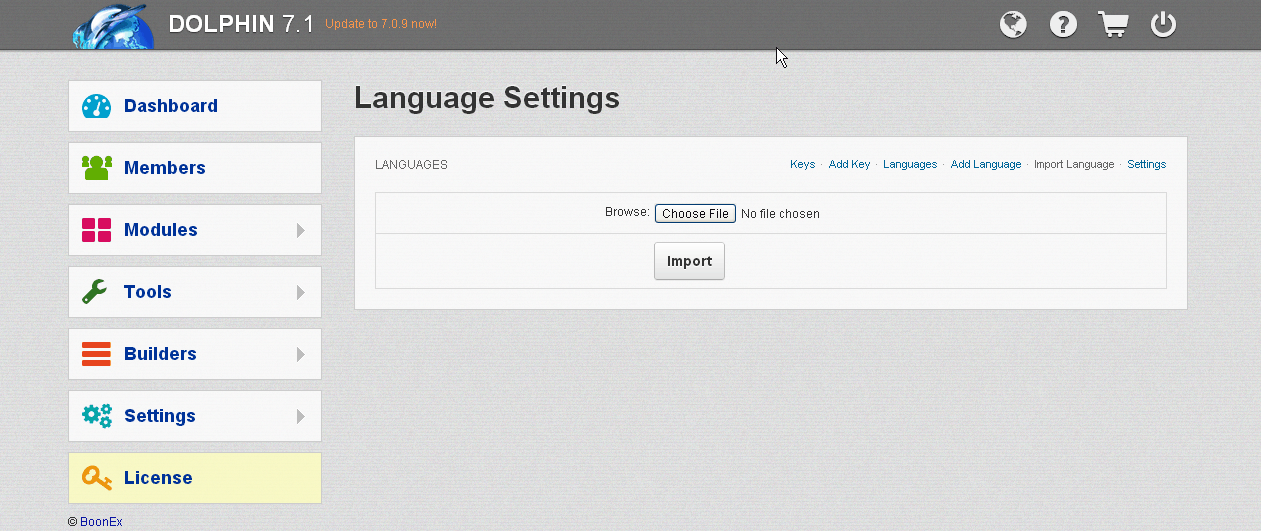Click the 'Update to 7.0.9 now!' link

coord(381,24)
